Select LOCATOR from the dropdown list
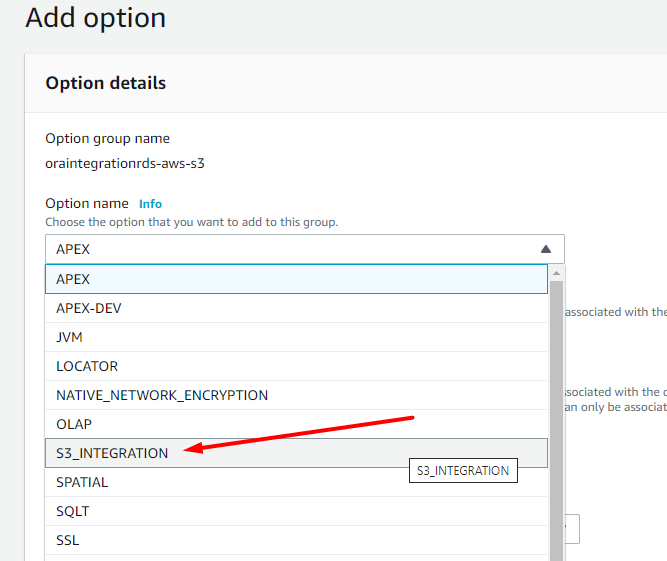Viewport: 667px width, 561px height. tap(296, 366)
